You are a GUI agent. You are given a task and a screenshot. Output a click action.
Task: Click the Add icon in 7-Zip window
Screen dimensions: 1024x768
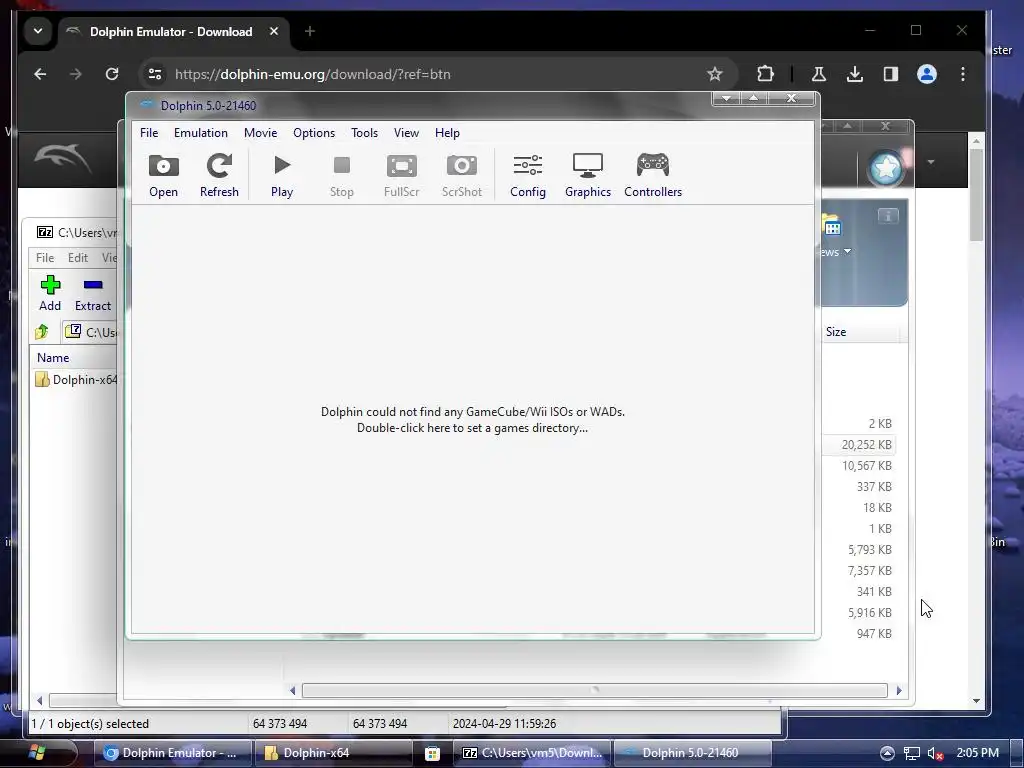pos(50,293)
